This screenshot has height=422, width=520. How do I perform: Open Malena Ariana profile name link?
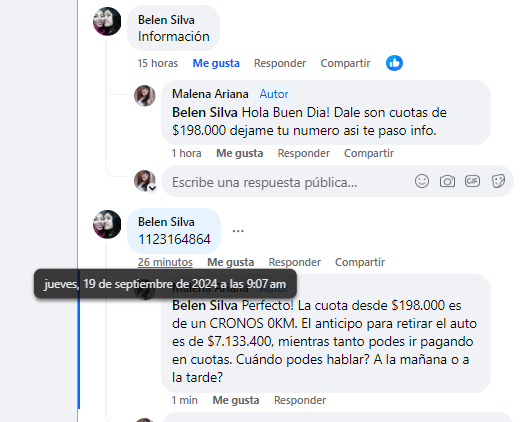click(210, 94)
